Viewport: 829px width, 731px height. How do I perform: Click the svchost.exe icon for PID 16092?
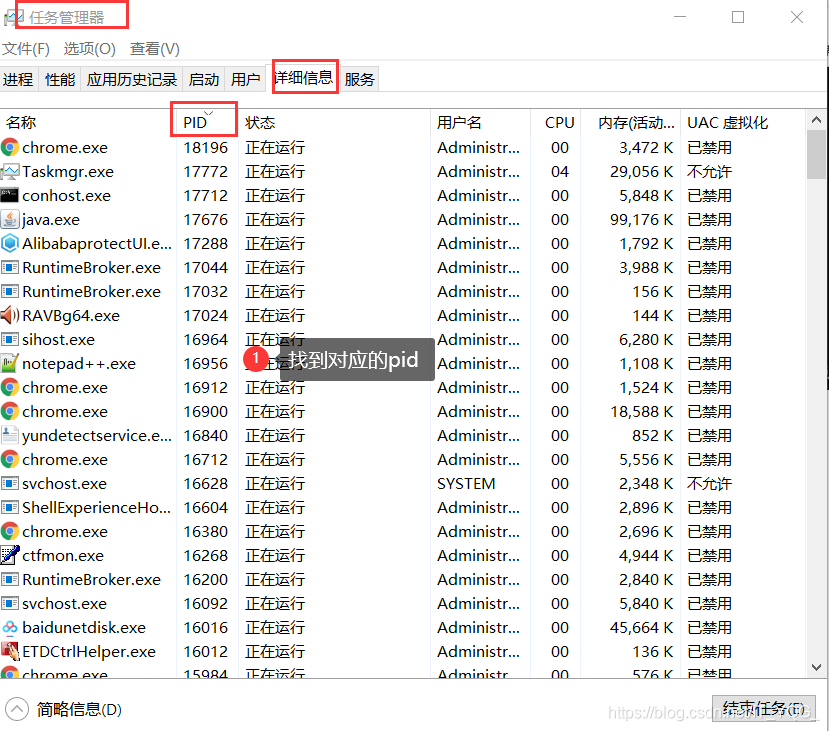coord(10,603)
